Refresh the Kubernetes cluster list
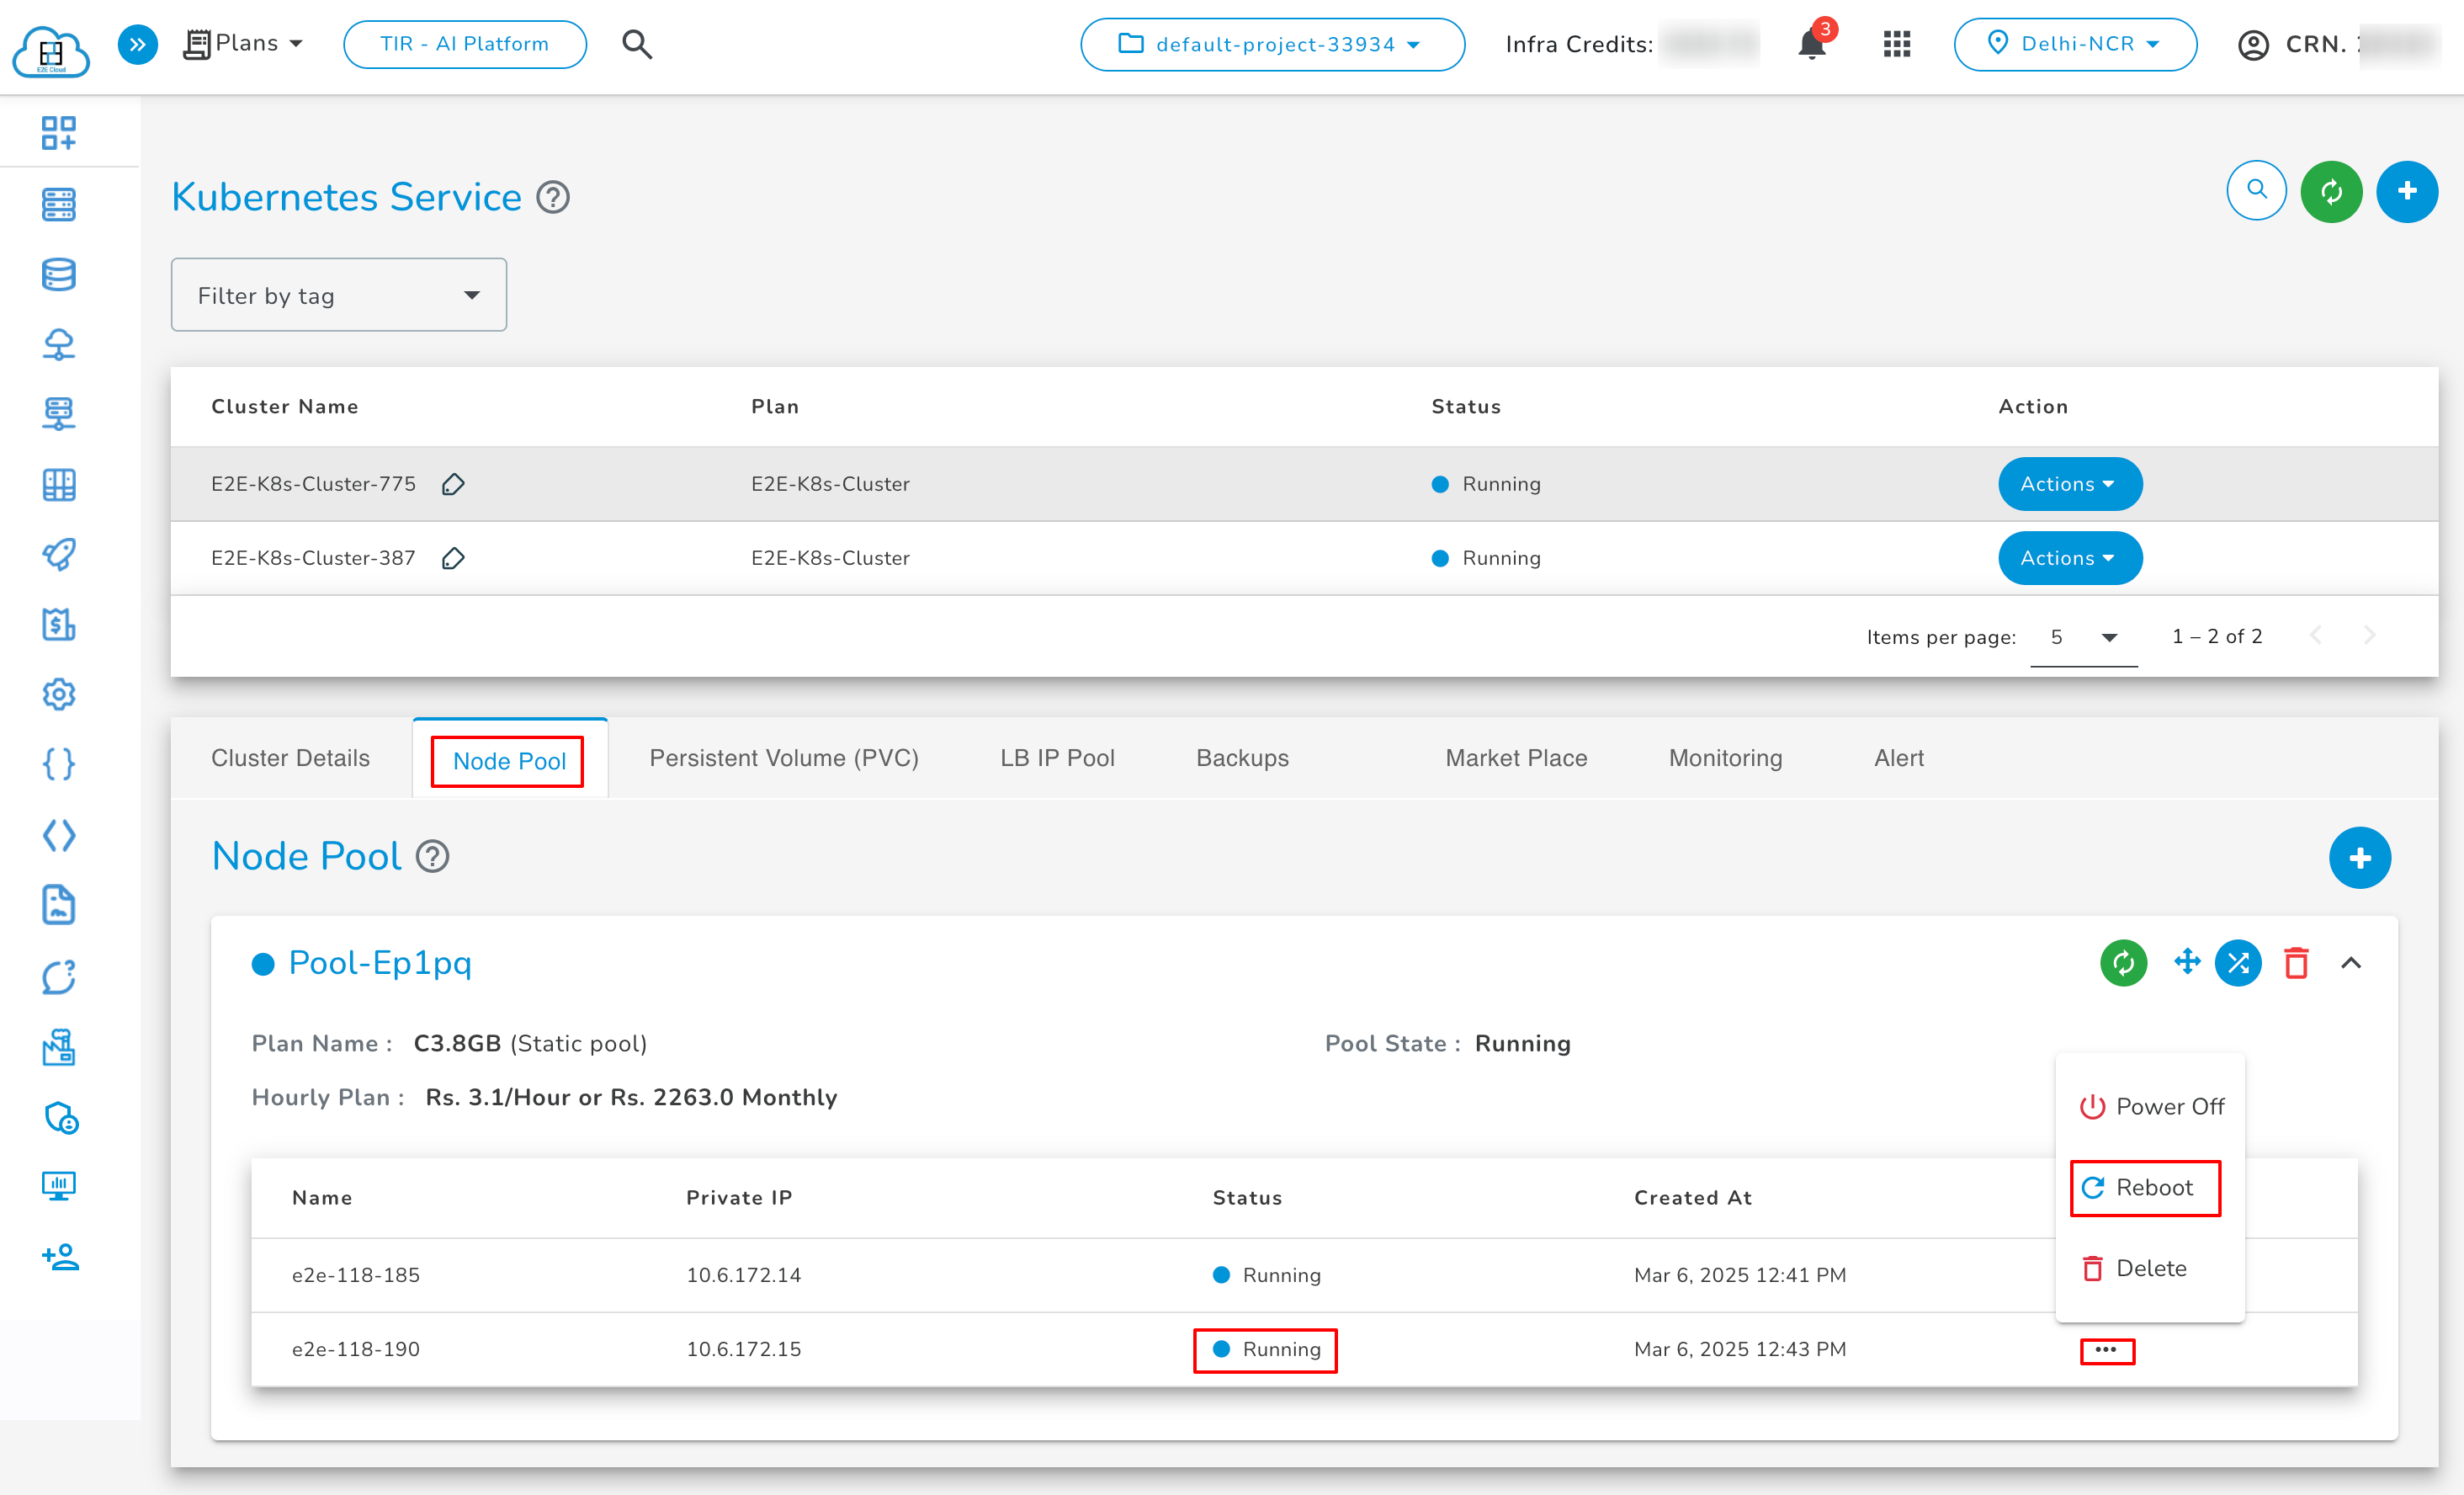Image resolution: width=2464 pixels, height=1495 pixels. (2331, 191)
